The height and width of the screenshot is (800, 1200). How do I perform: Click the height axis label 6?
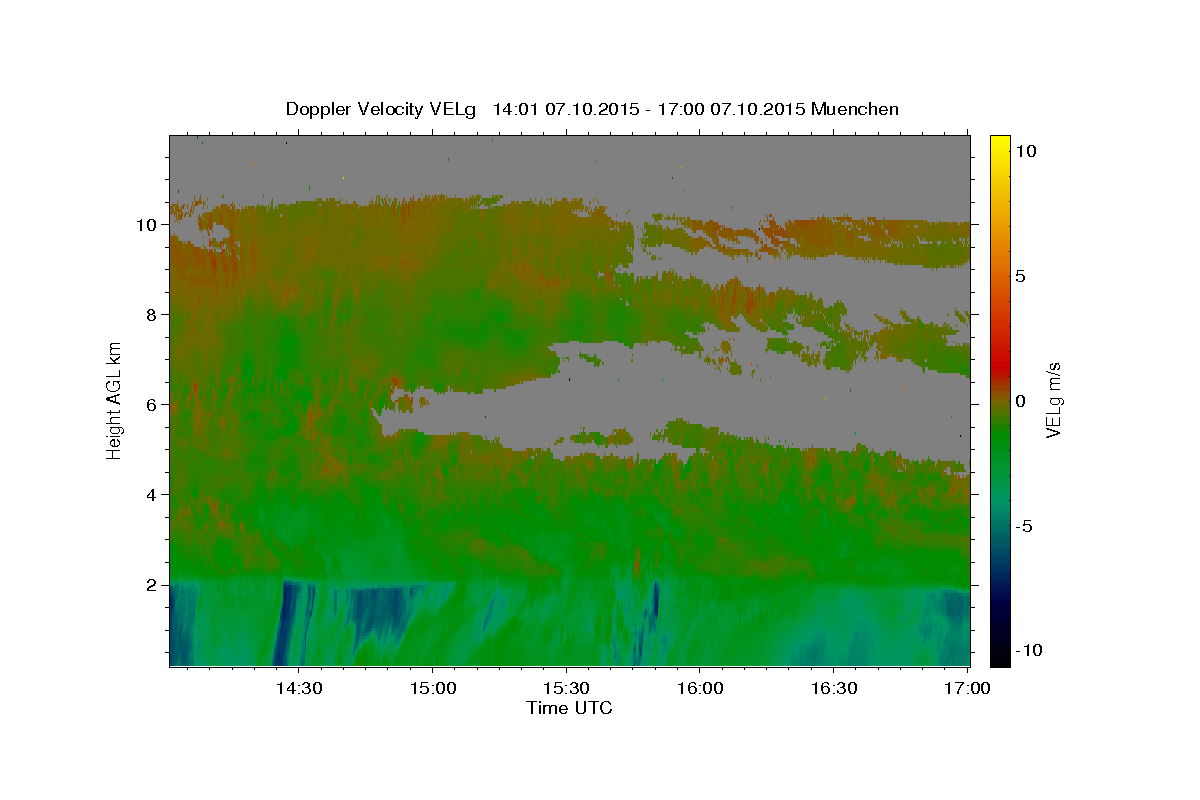(153, 405)
